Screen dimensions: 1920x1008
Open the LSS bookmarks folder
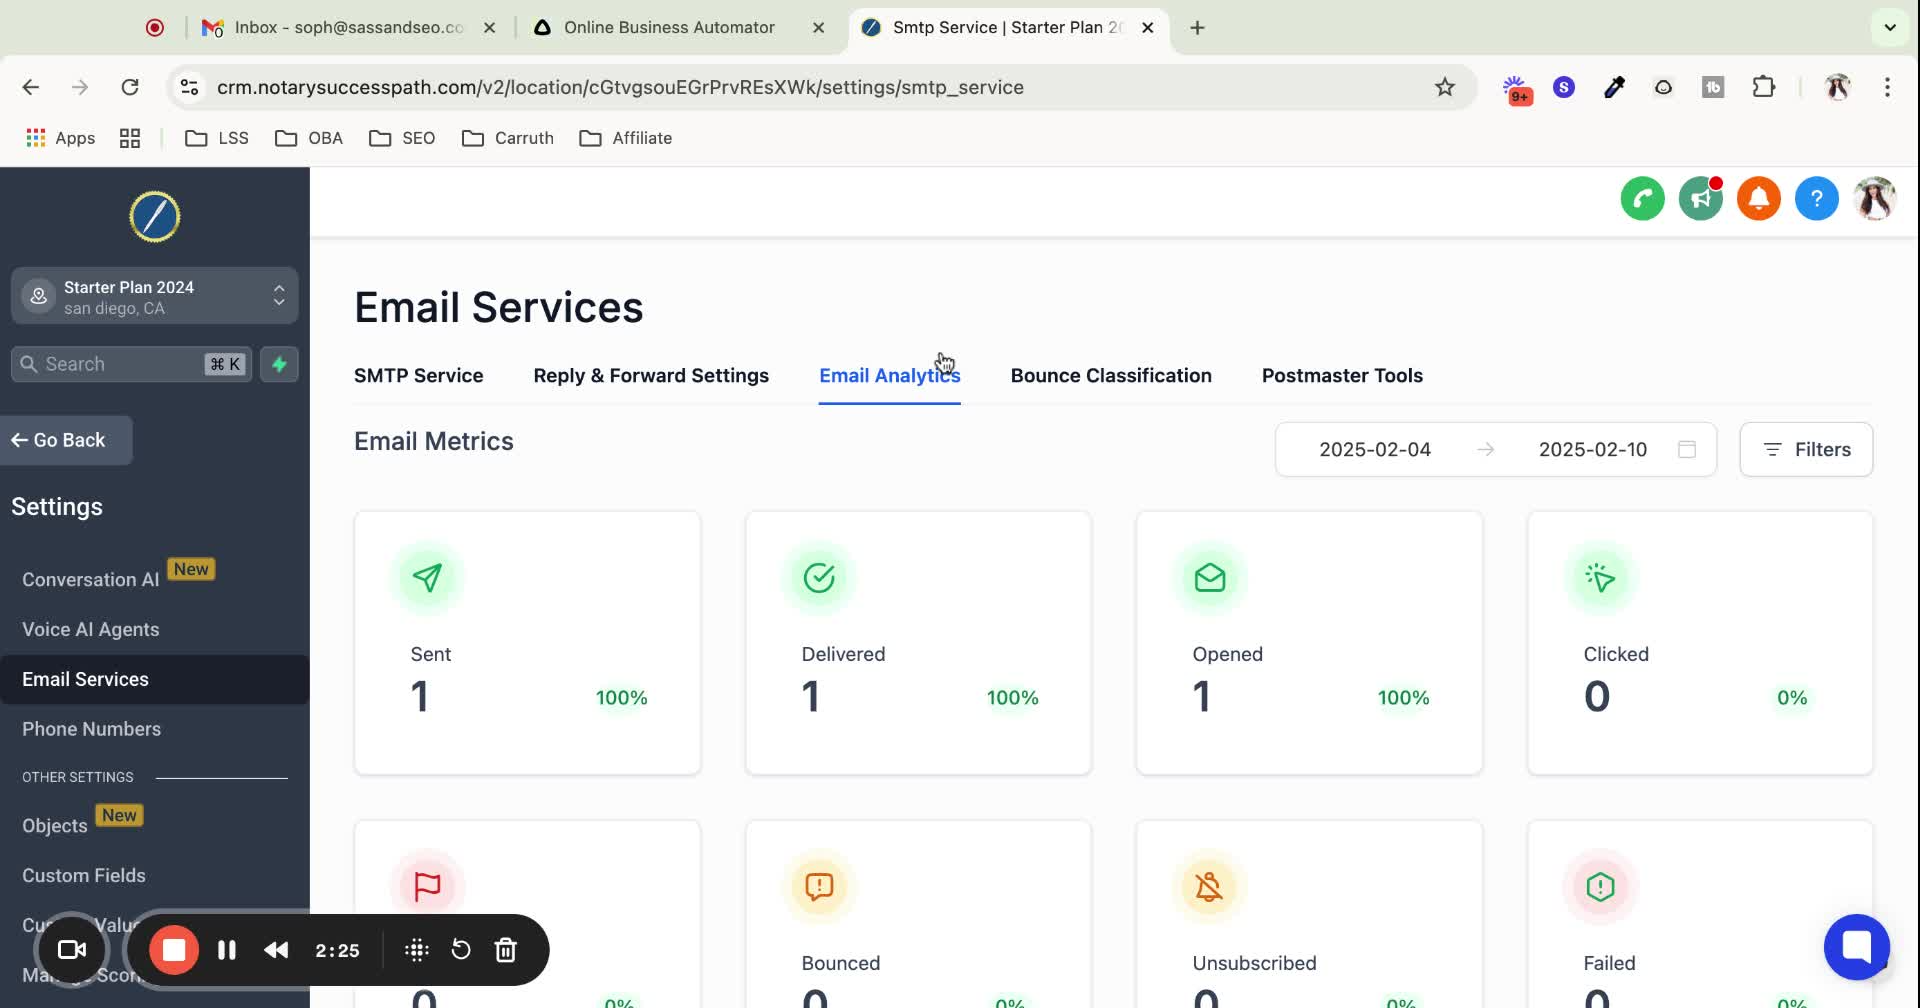217,138
